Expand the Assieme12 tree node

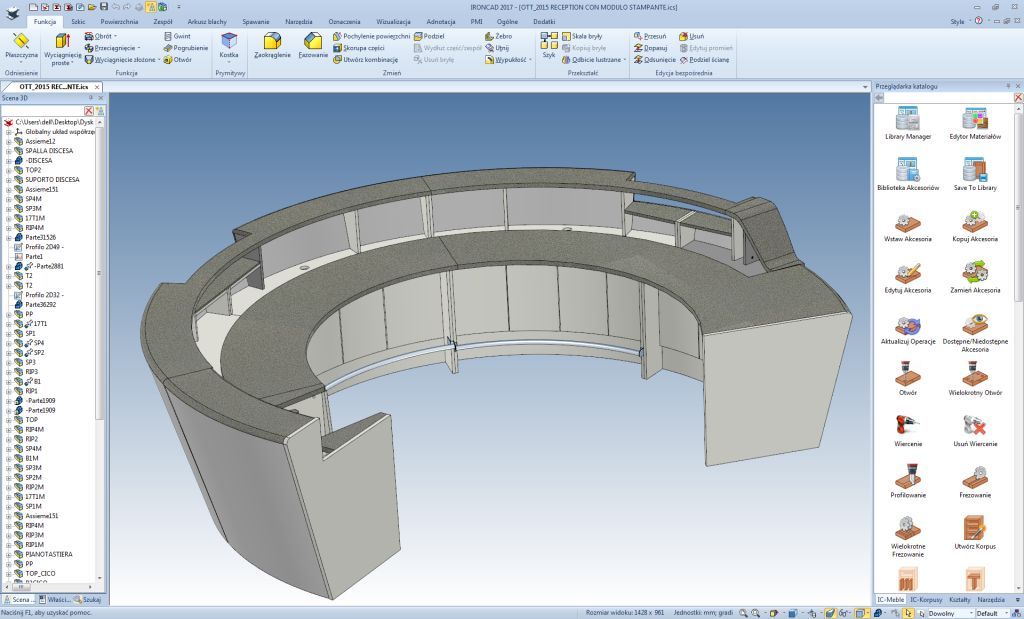(x=9, y=141)
